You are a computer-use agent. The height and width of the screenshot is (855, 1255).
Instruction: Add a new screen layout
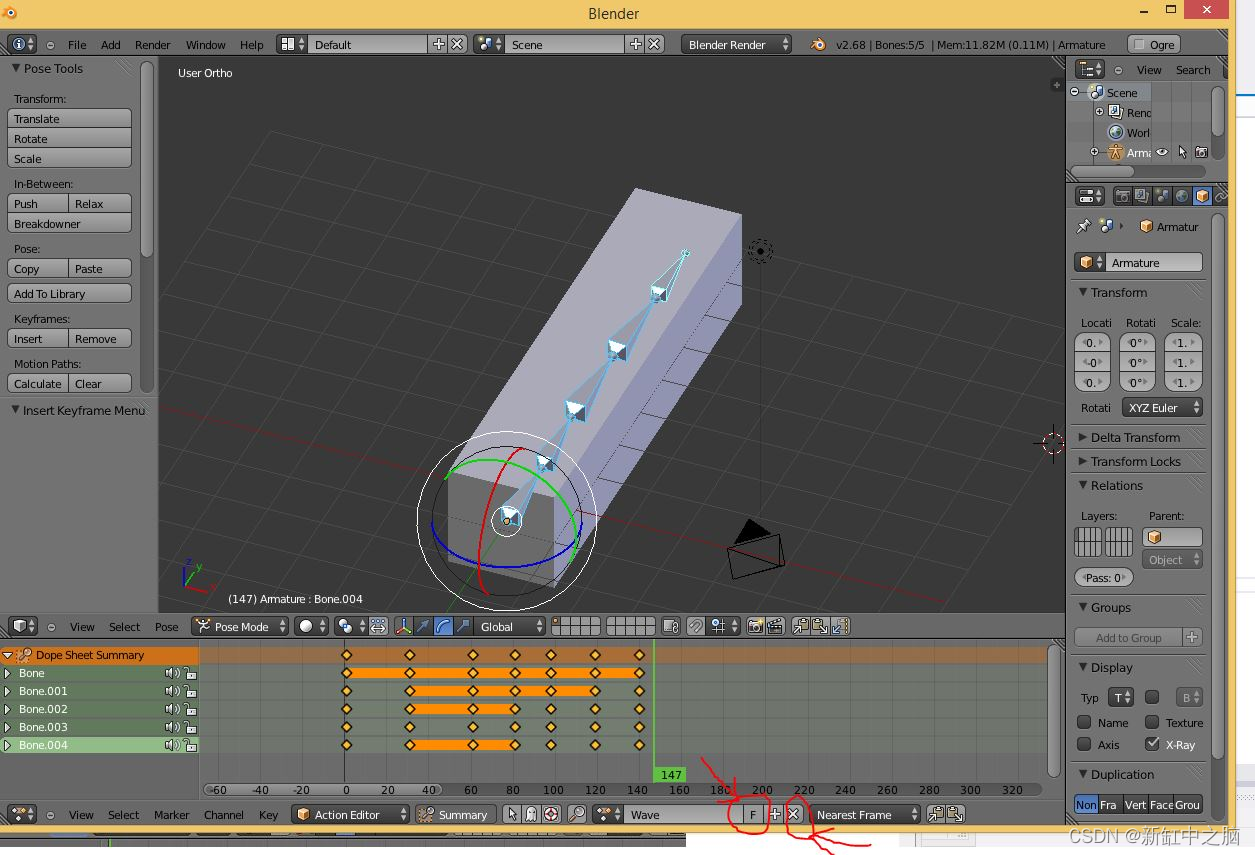pos(438,44)
